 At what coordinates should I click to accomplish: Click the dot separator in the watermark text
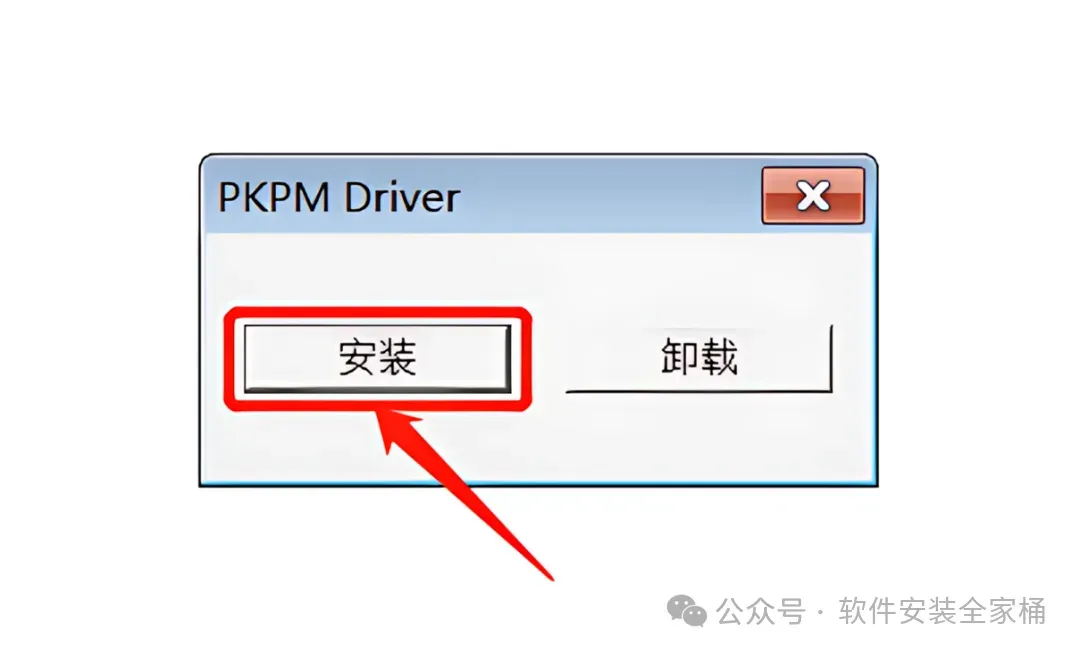pyautogui.click(x=820, y=612)
